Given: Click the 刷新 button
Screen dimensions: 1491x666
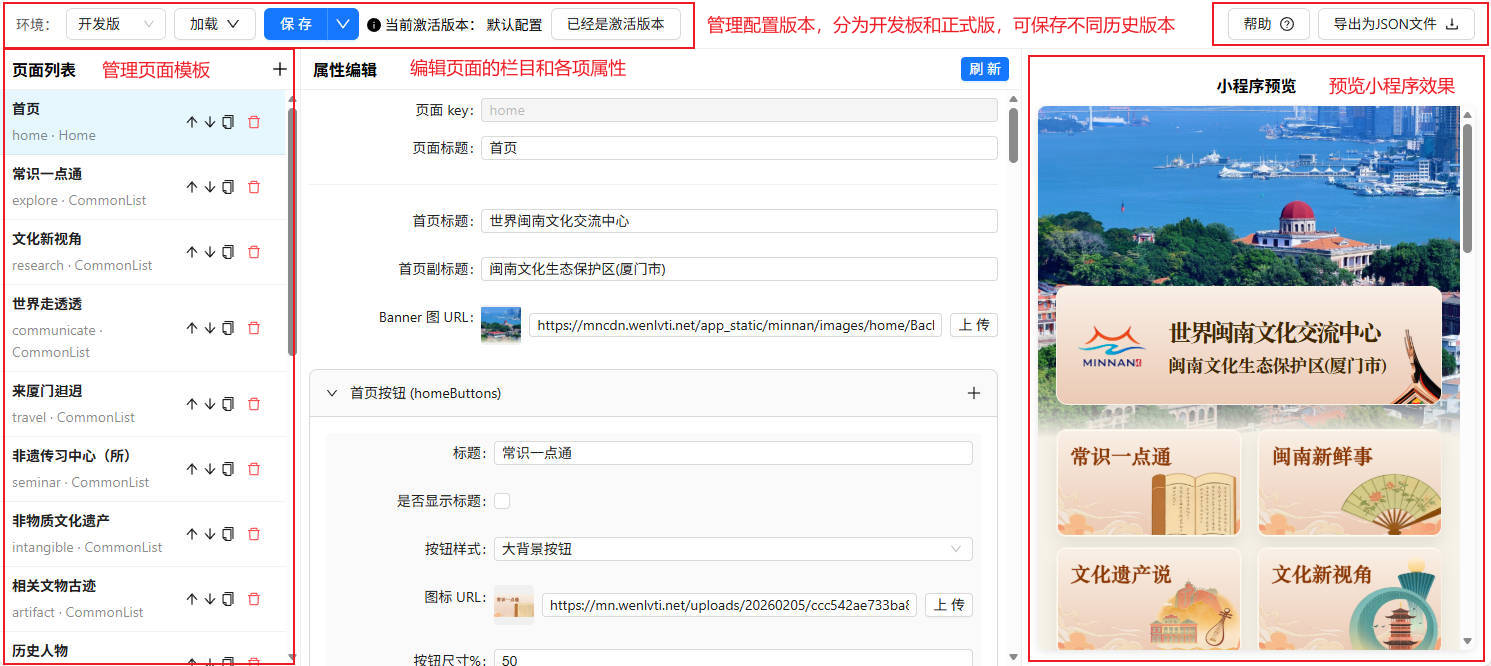Looking at the screenshot, I should (x=984, y=69).
